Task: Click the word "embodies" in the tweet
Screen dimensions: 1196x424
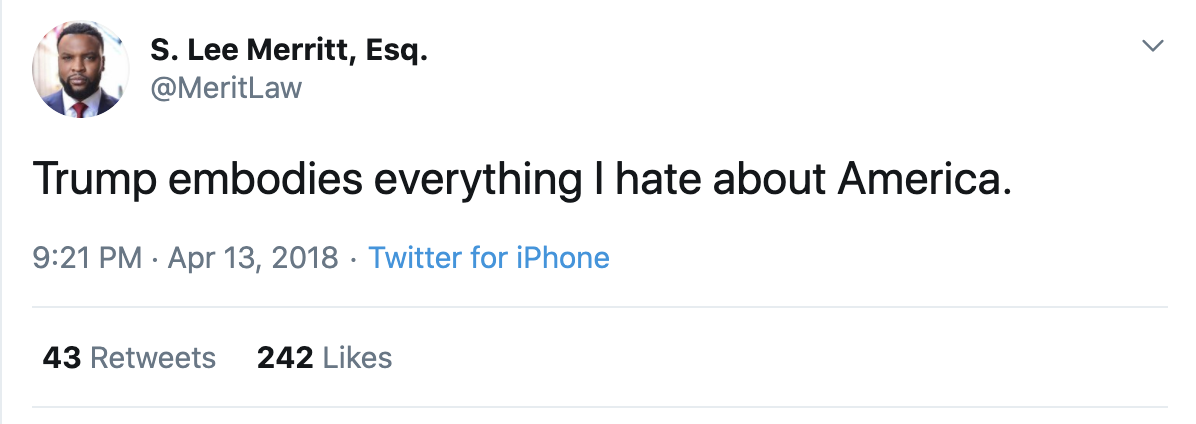Action: click(x=265, y=178)
